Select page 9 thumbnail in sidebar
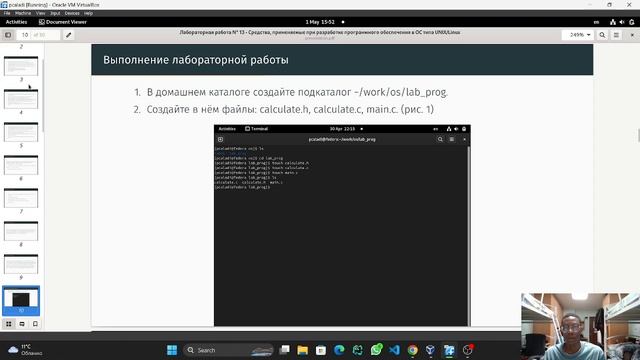The image size is (640, 360). pos(21,264)
